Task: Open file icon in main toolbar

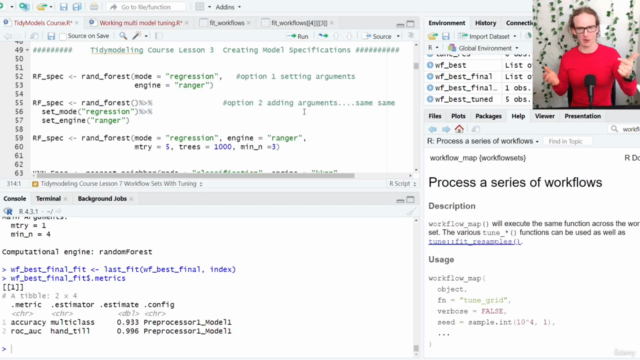Action: click(x=41, y=7)
